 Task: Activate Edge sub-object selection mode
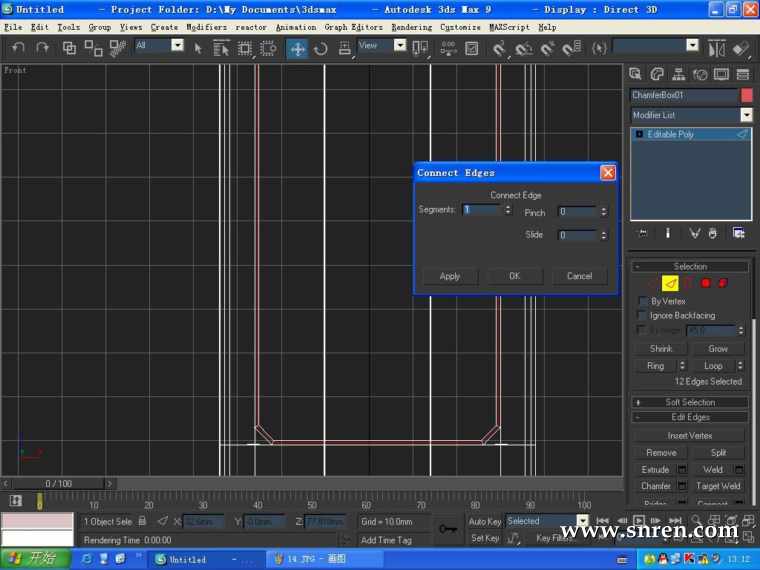(x=670, y=284)
